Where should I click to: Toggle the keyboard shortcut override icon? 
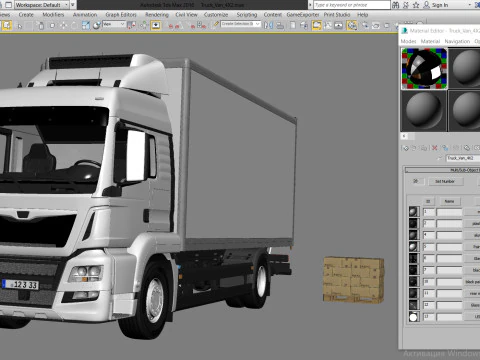coord(155,25)
